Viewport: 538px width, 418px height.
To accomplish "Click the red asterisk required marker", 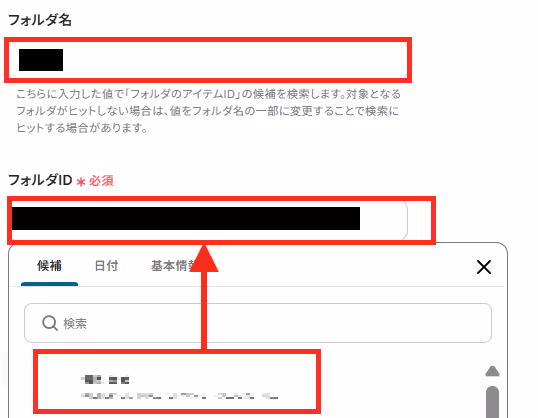I will [81, 182].
